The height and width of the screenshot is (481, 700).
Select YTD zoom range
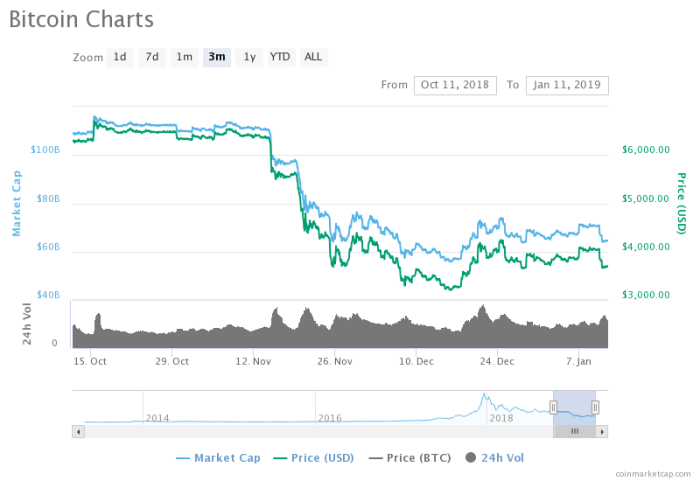click(280, 57)
